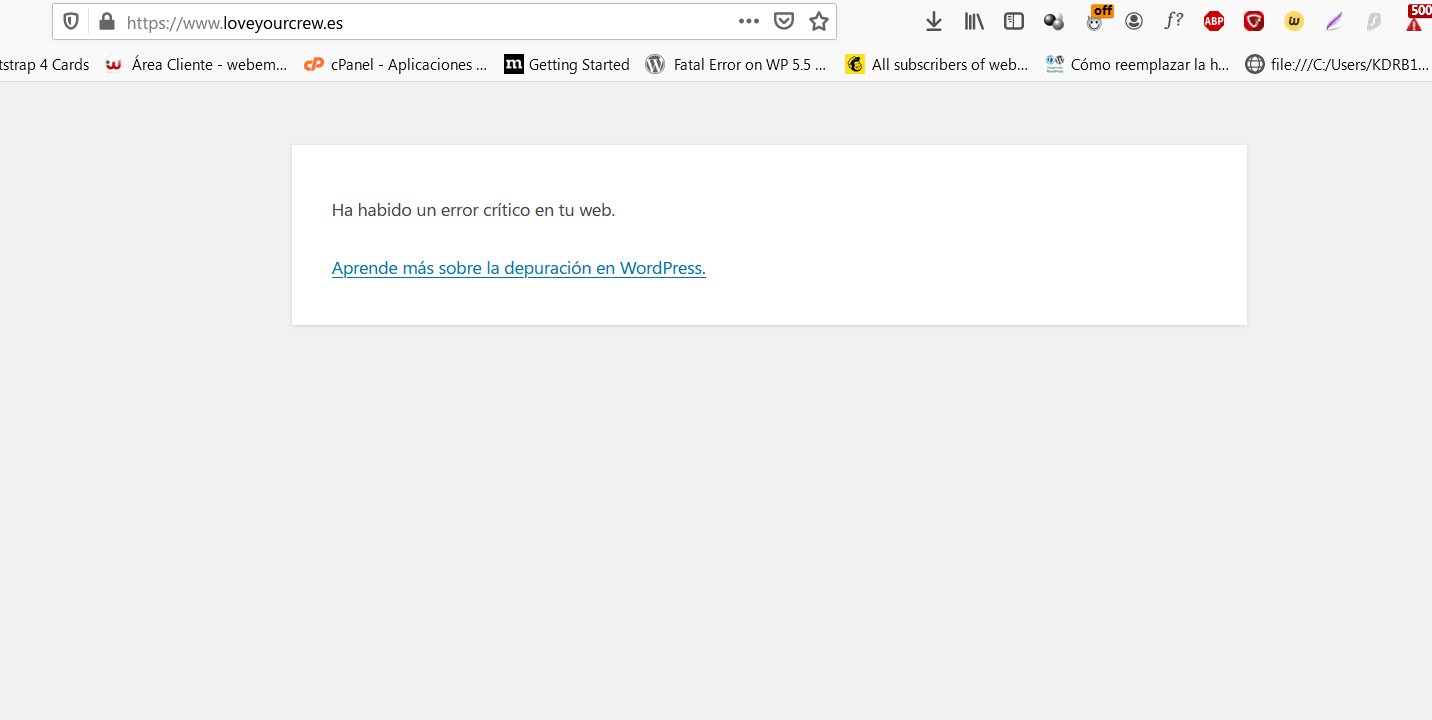1432x720 pixels.
Task: Click the yellow round 'w' extension icon
Action: click(x=1294, y=21)
